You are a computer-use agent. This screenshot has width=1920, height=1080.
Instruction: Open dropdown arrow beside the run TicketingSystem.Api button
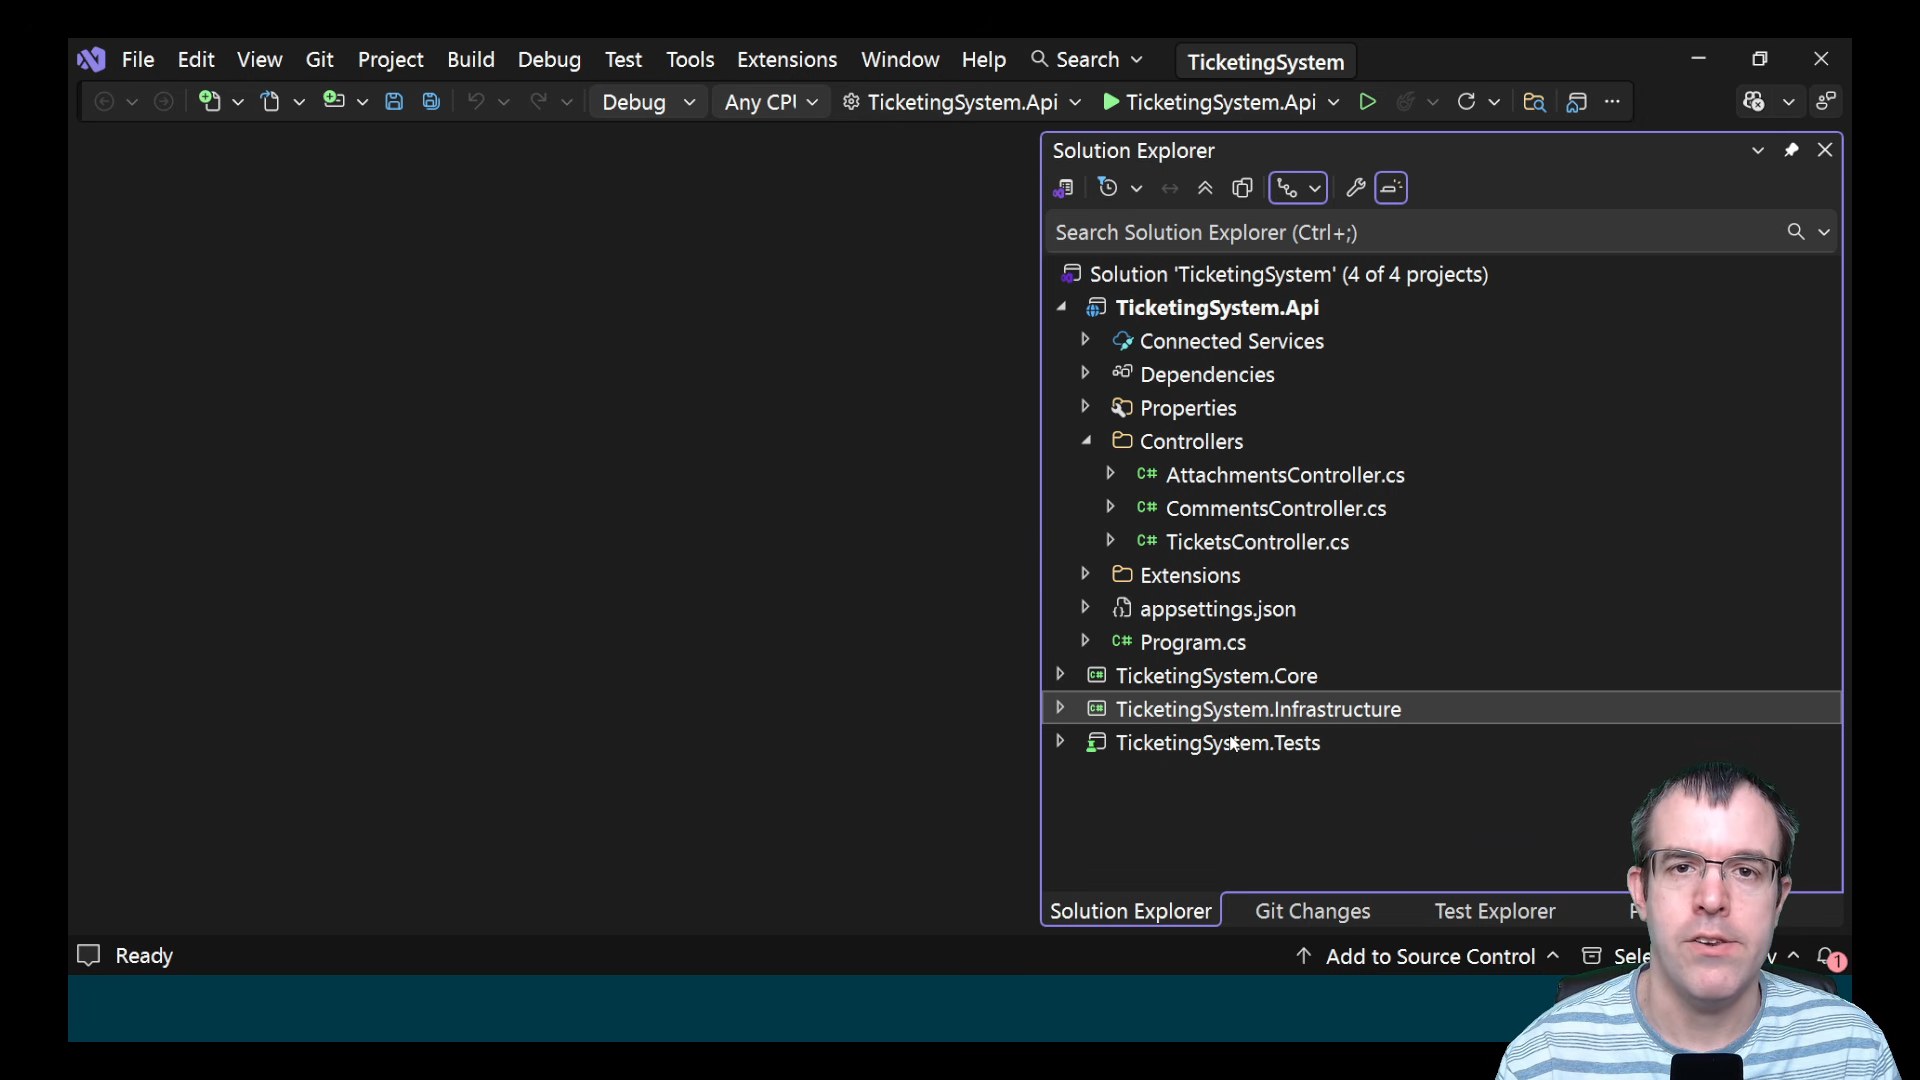(x=1333, y=102)
